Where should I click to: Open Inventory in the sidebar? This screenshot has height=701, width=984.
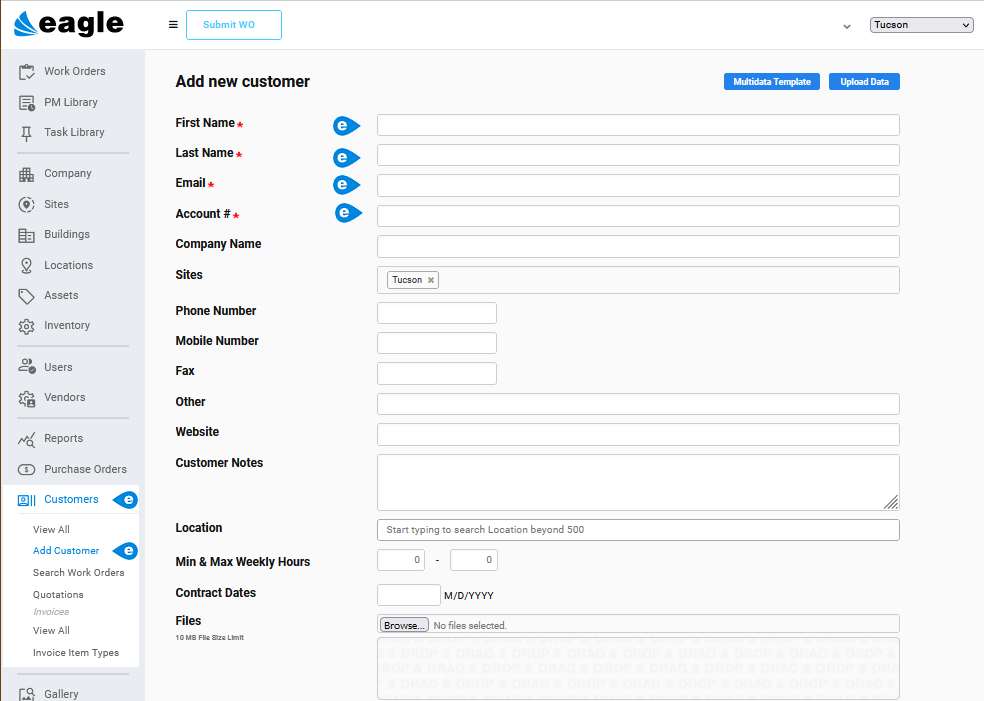67,325
